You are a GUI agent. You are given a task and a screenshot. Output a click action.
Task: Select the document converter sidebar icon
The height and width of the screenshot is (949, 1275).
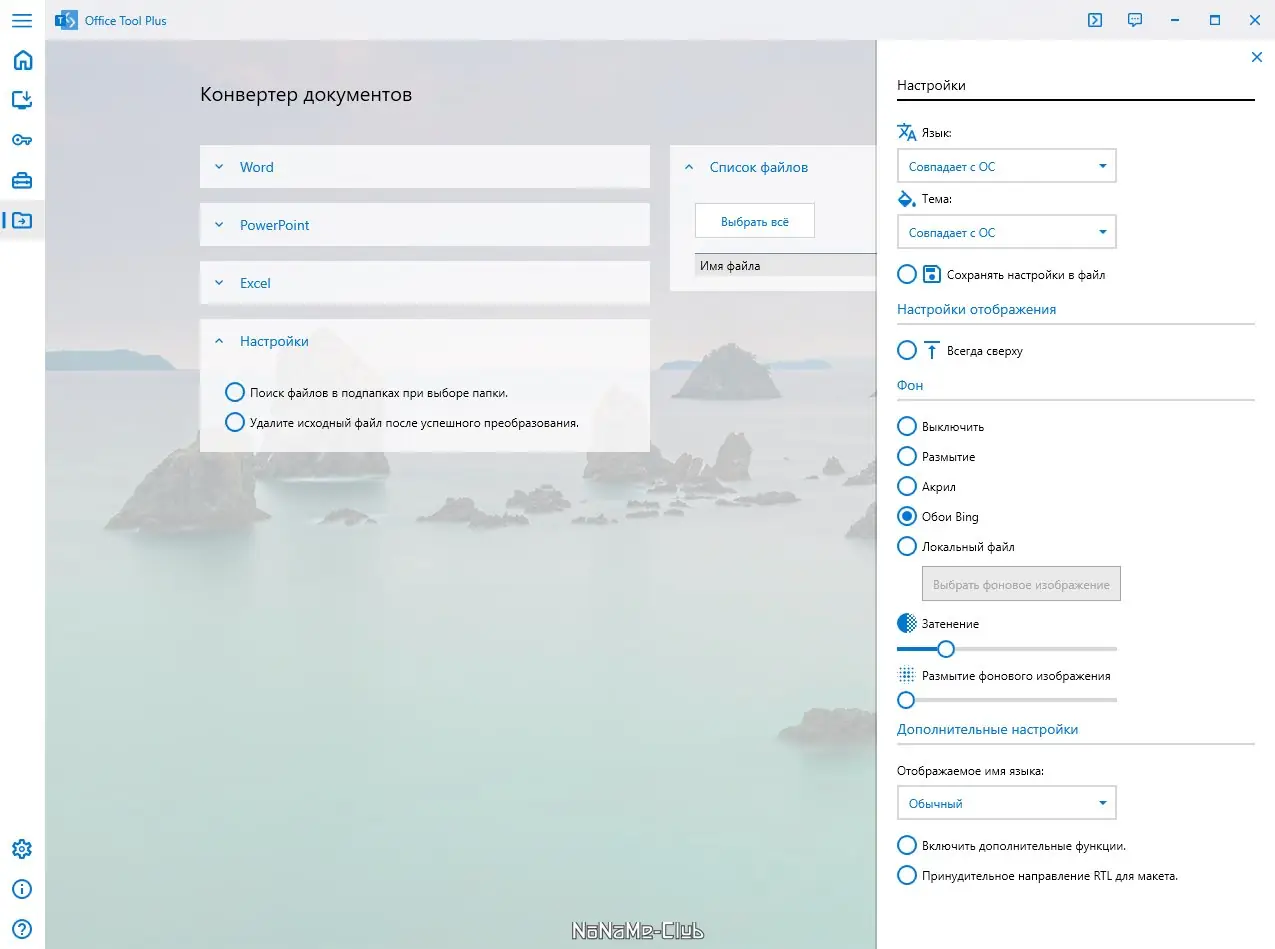pyautogui.click(x=22, y=220)
